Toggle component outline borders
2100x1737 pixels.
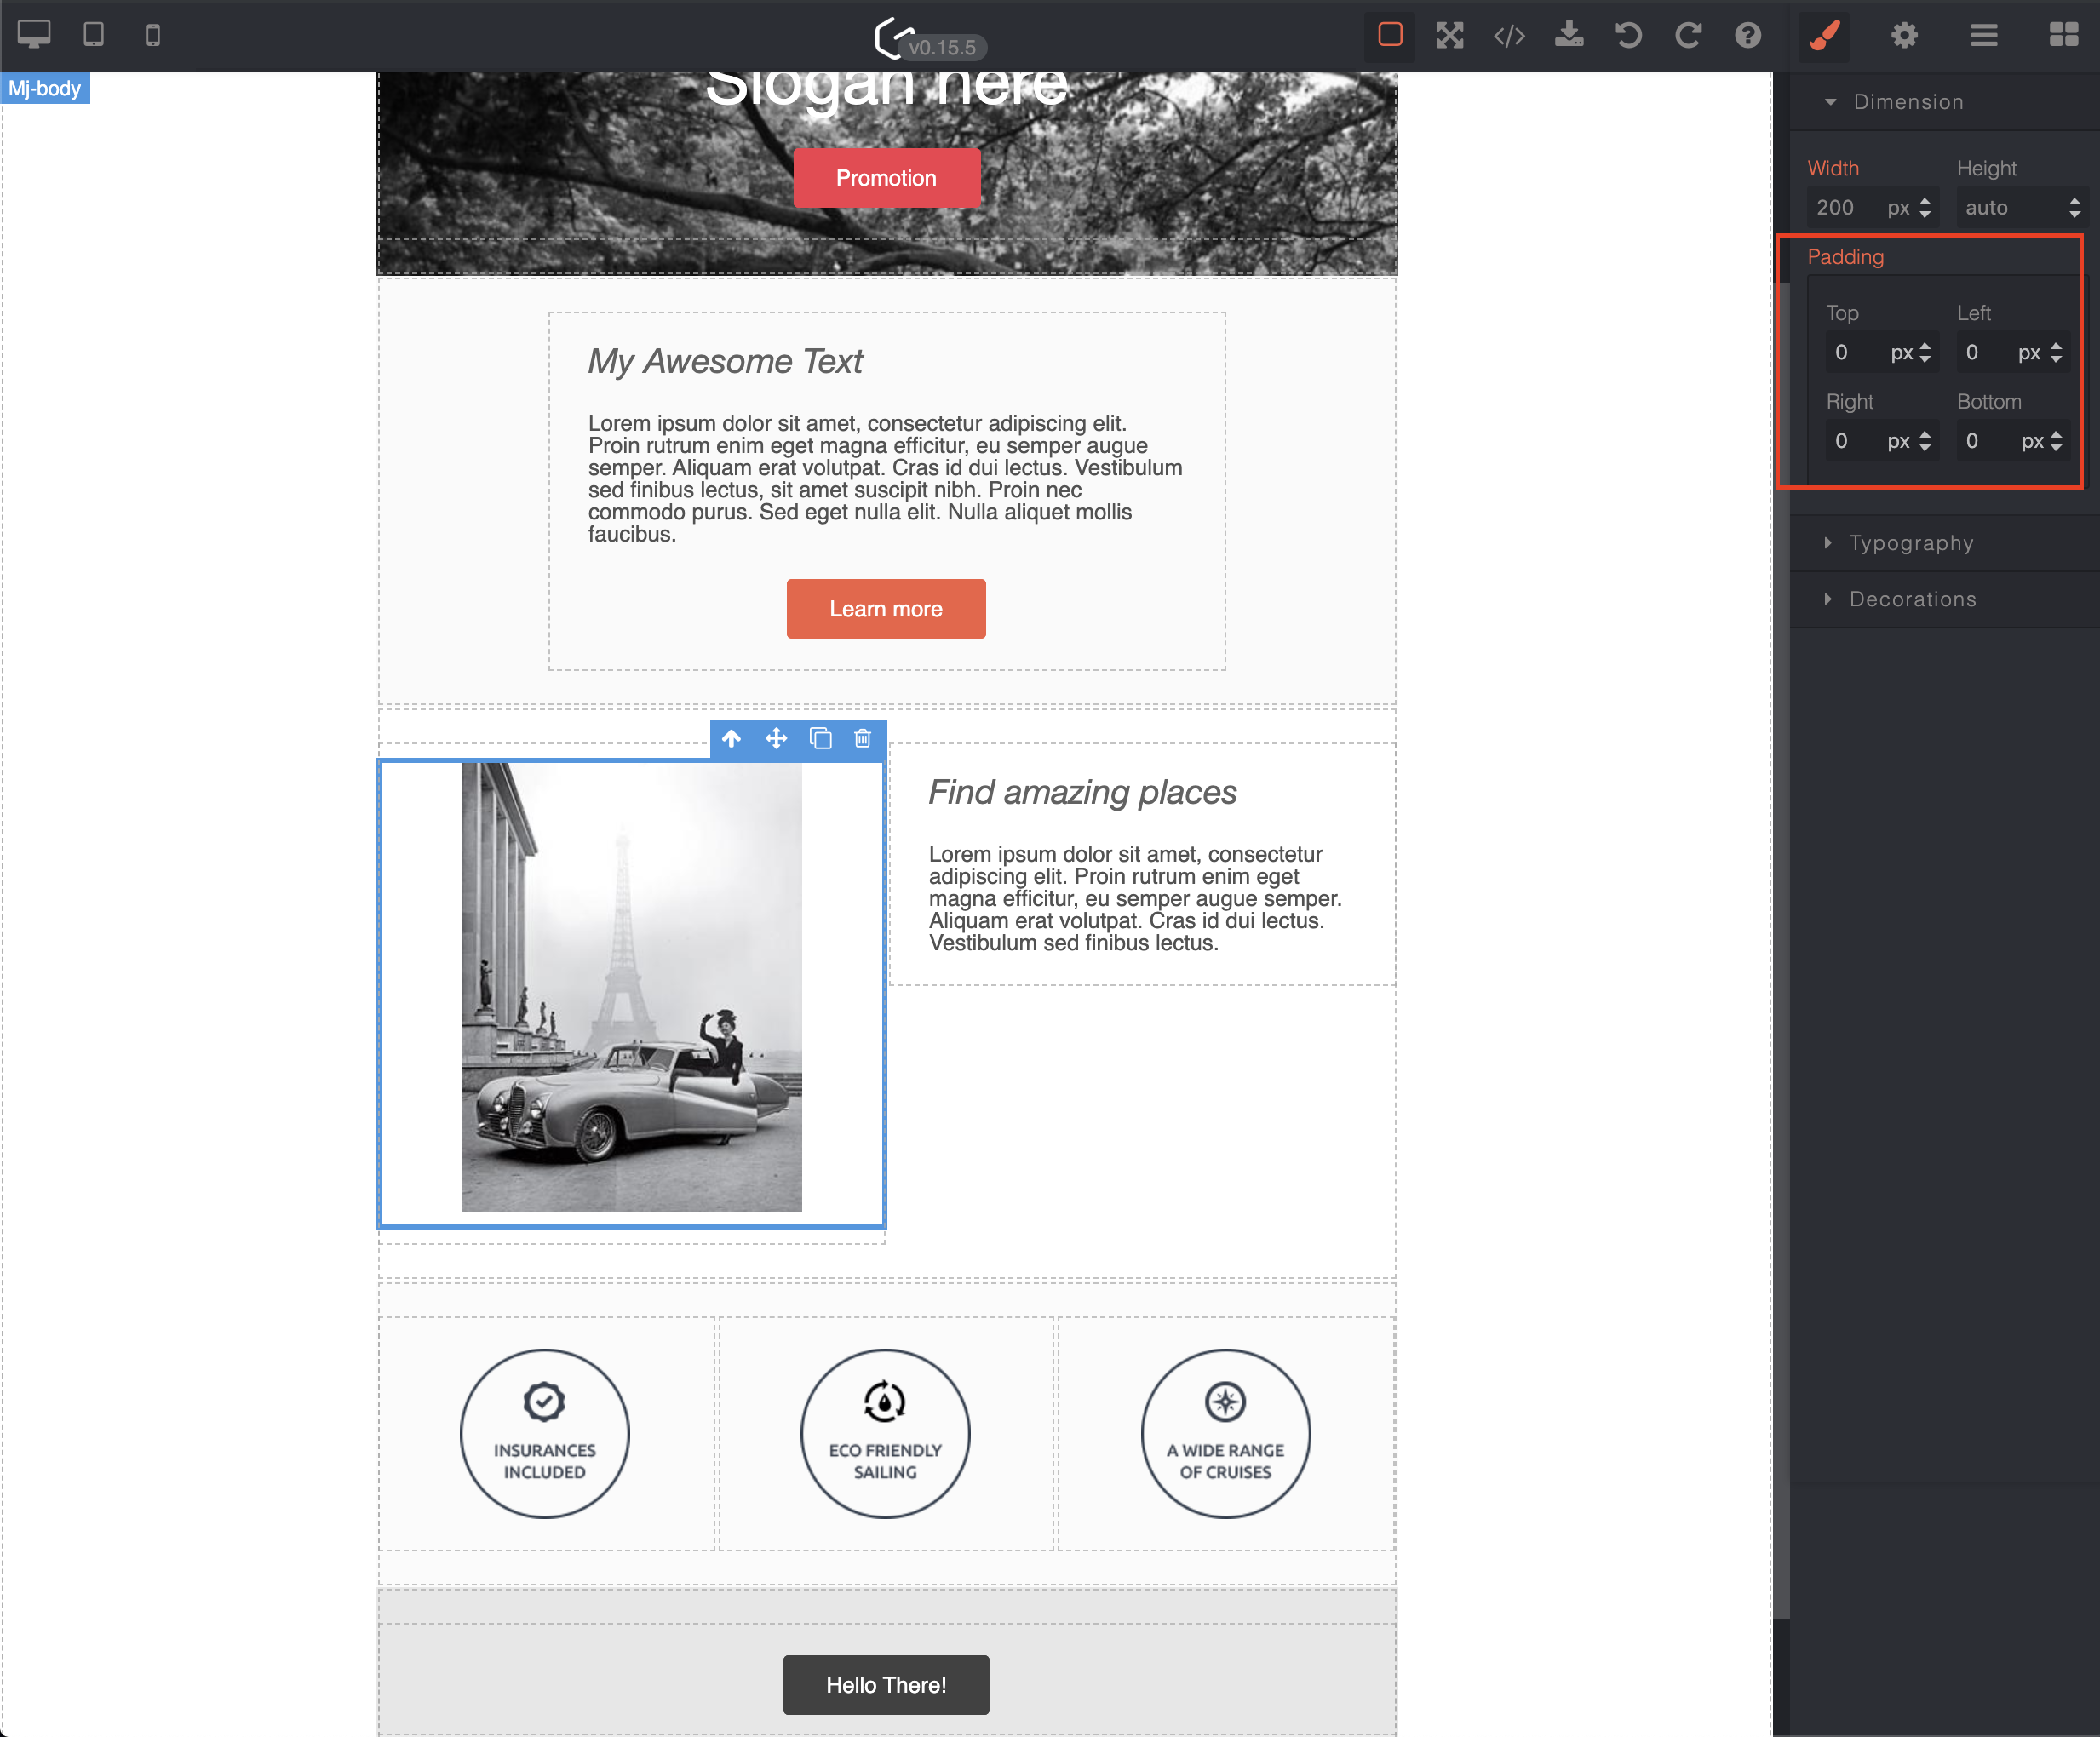[1389, 35]
